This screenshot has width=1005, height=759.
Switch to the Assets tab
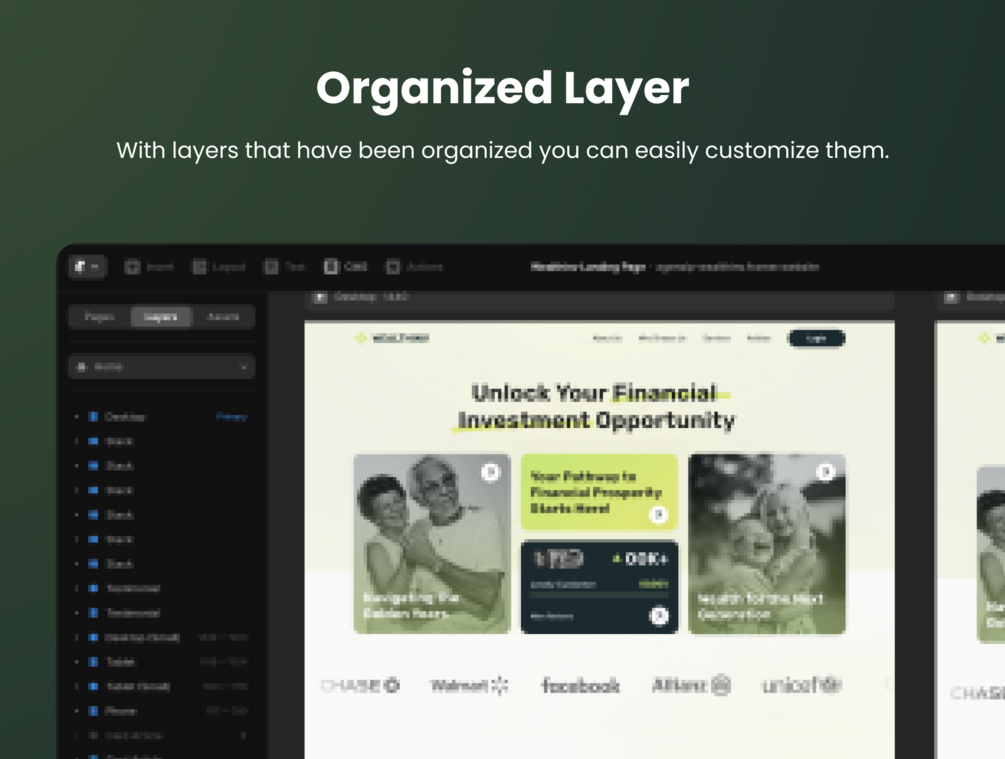(223, 317)
